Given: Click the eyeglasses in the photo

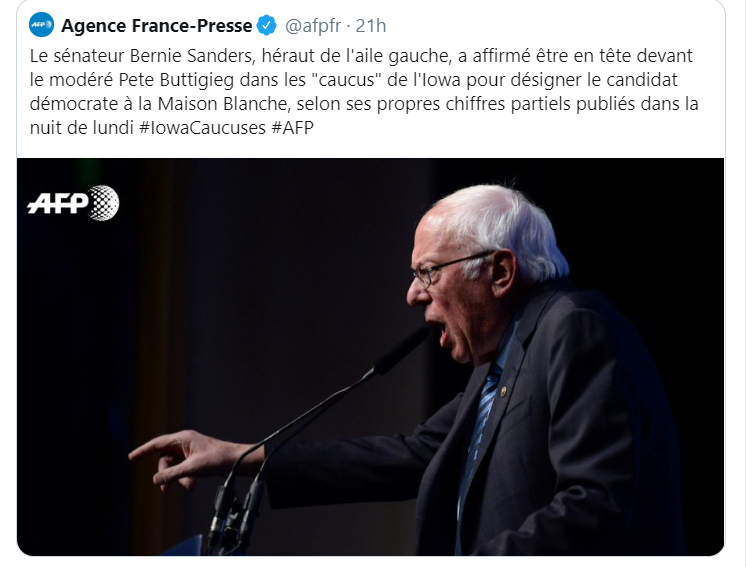Looking at the screenshot, I should pos(440,268).
